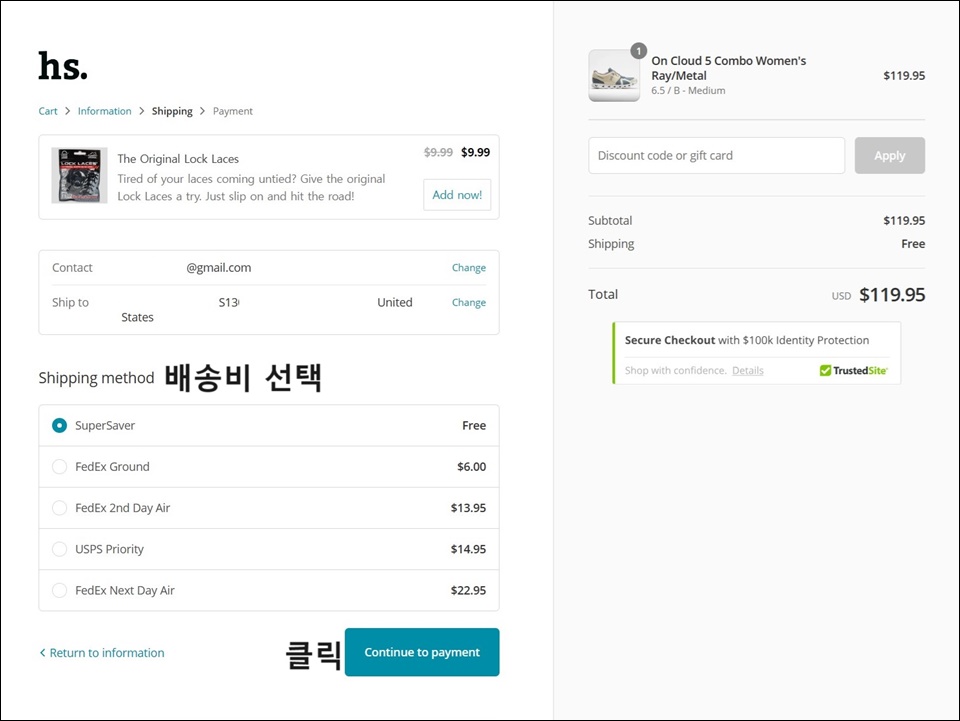
Task: Click The Original Lock Laces title
Action: pyautogui.click(x=178, y=159)
